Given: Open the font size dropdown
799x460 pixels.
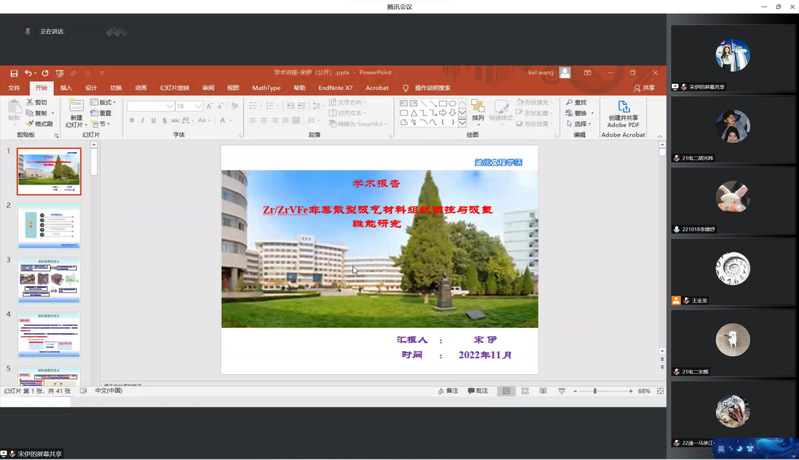Looking at the screenshot, I should pos(199,106).
